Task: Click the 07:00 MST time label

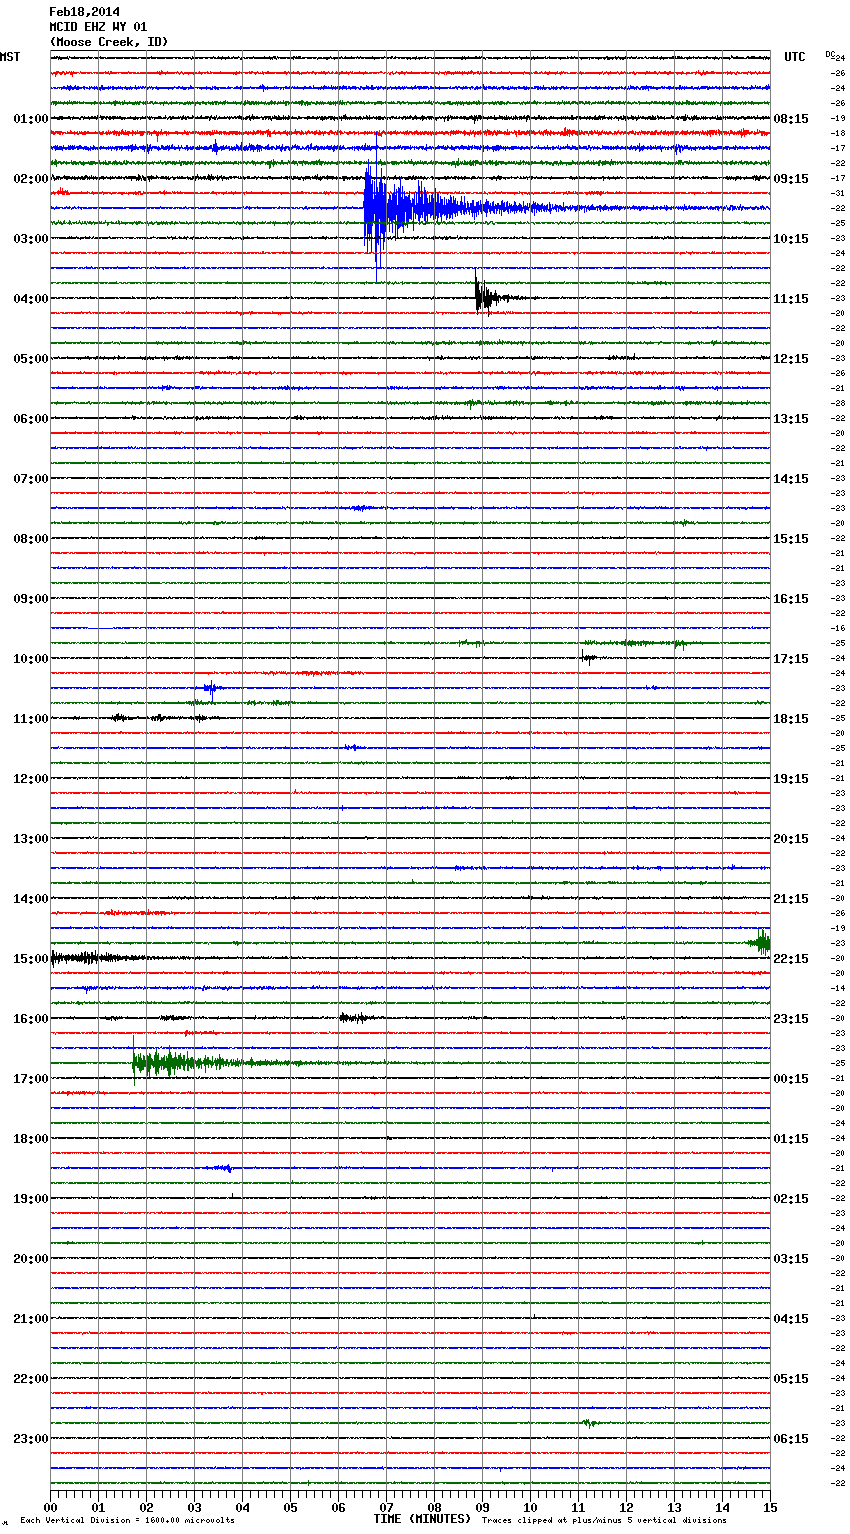Action: pos(31,479)
